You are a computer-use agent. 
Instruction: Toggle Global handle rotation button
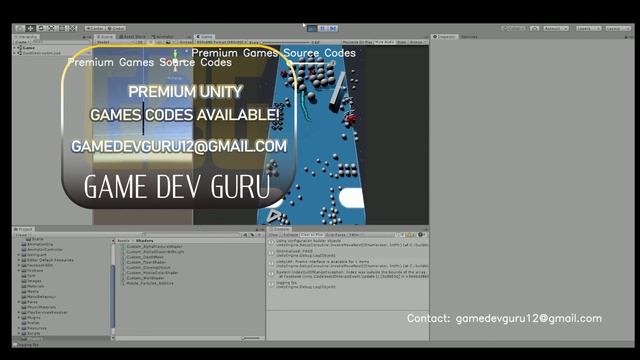(x=116, y=29)
